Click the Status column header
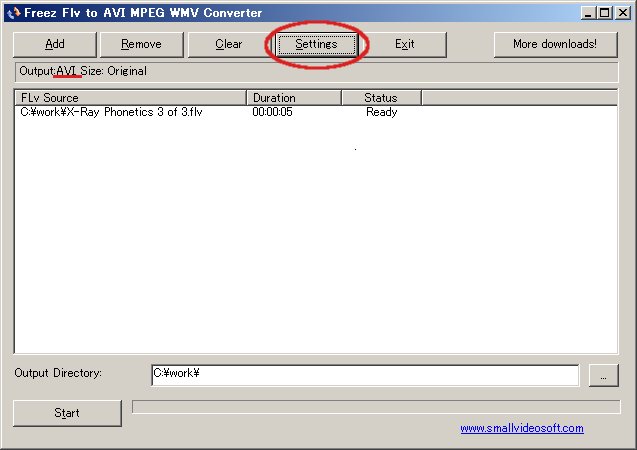Image resolution: width=637 pixels, height=450 pixels. coord(381,98)
